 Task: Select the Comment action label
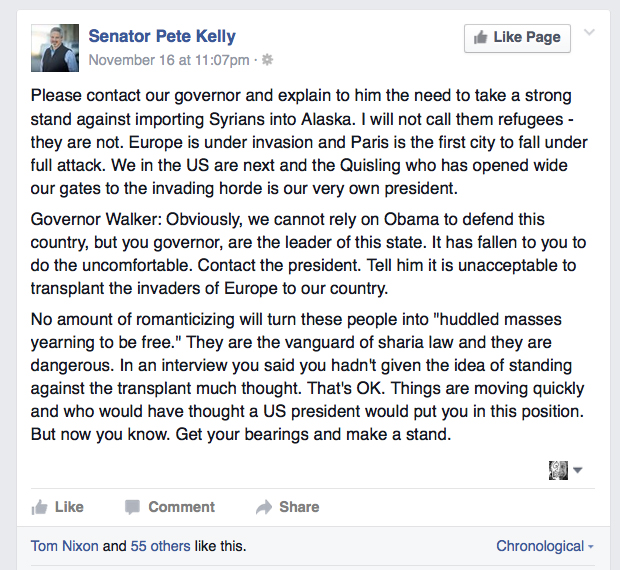181,507
